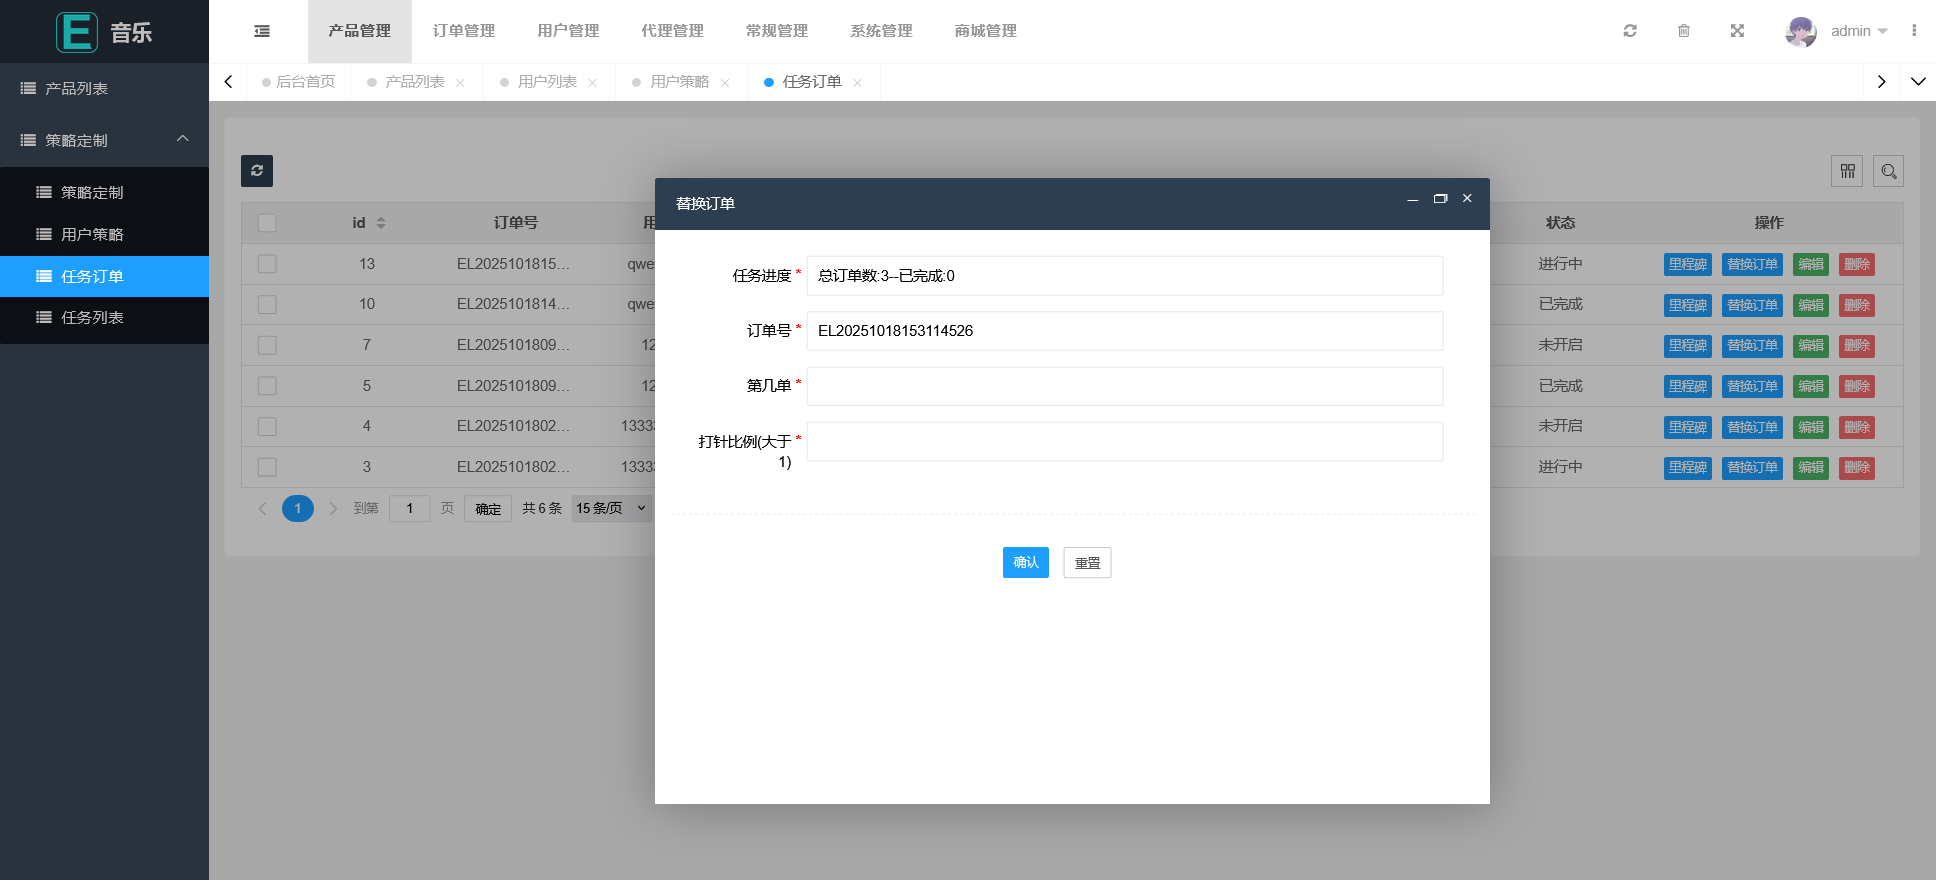Check the checkbox for row id 7

267,345
